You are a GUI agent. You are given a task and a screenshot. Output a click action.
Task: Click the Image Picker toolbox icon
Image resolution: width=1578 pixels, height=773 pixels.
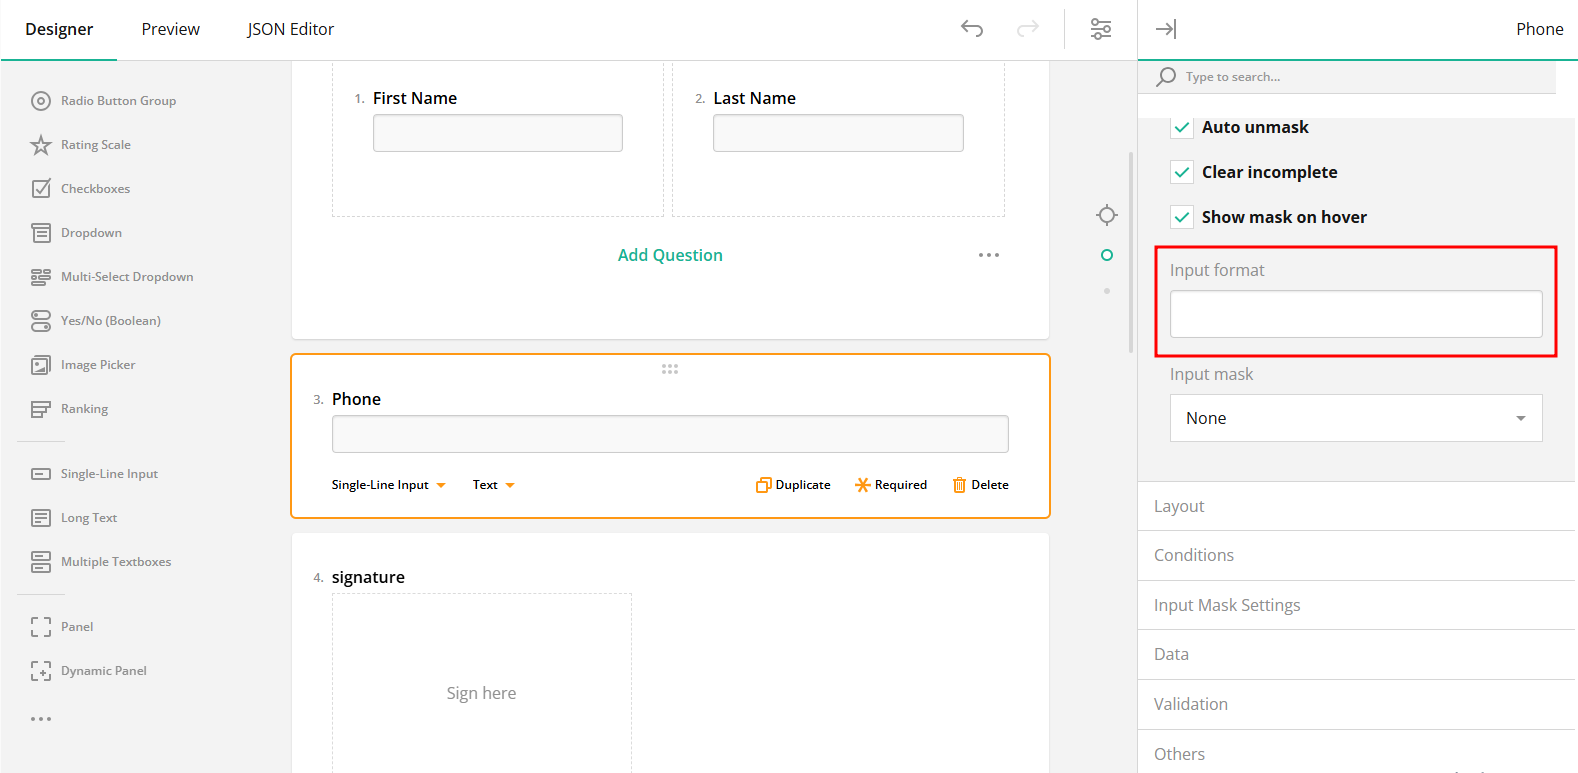click(41, 365)
